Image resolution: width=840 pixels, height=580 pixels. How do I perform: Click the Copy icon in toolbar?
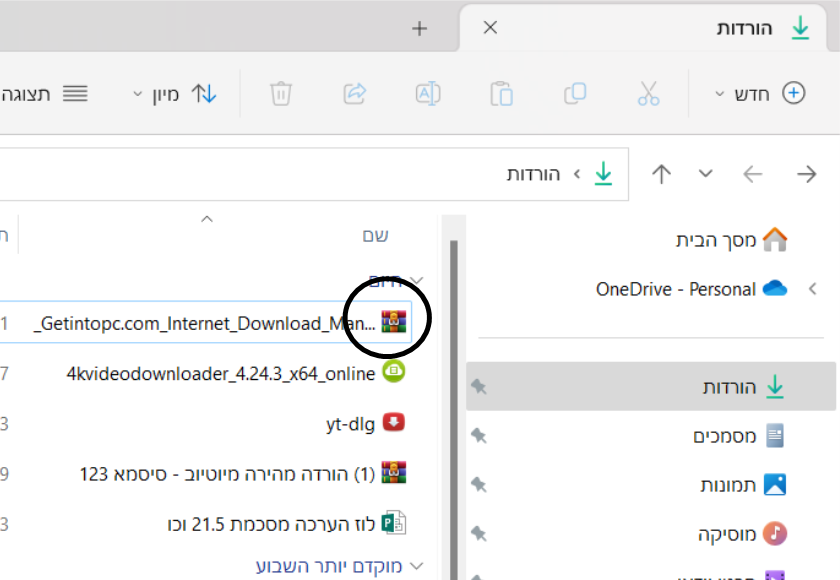pyautogui.click(x=575, y=94)
